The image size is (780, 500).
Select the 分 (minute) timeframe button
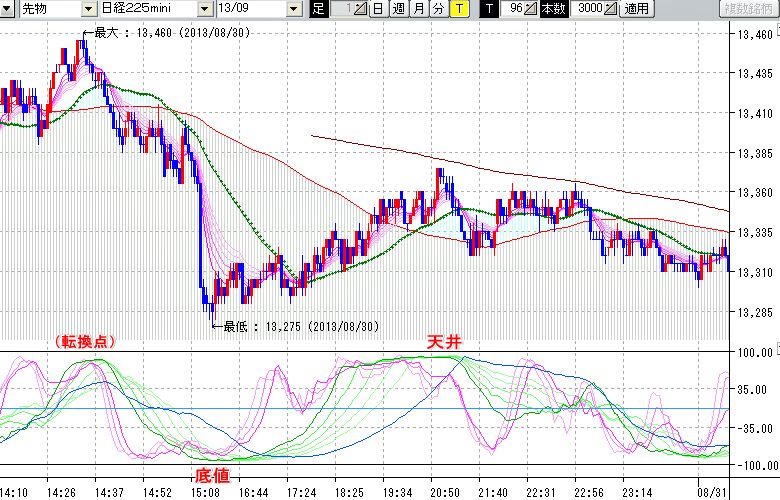pos(437,9)
